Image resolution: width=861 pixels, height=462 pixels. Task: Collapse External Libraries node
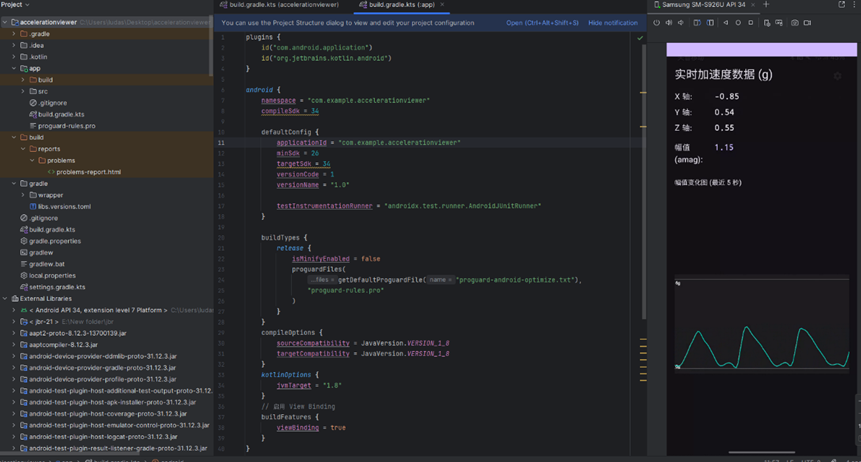[5, 299]
